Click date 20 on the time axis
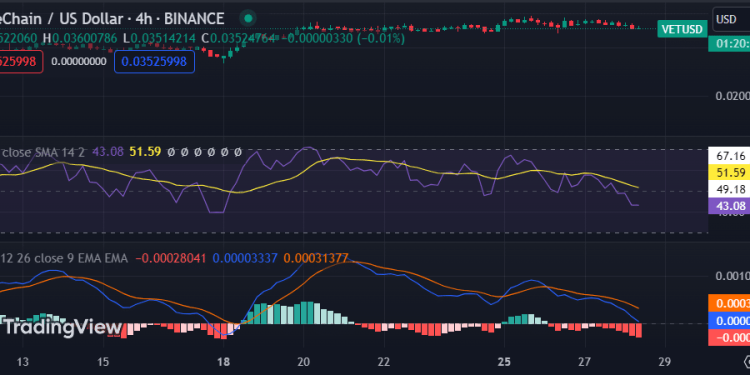Image resolution: width=750 pixels, height=375 pixels. point(303,361)
